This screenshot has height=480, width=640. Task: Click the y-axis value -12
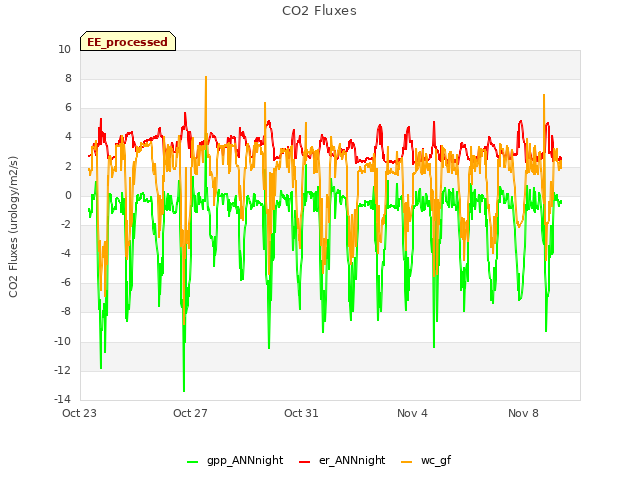click(62, 370)
